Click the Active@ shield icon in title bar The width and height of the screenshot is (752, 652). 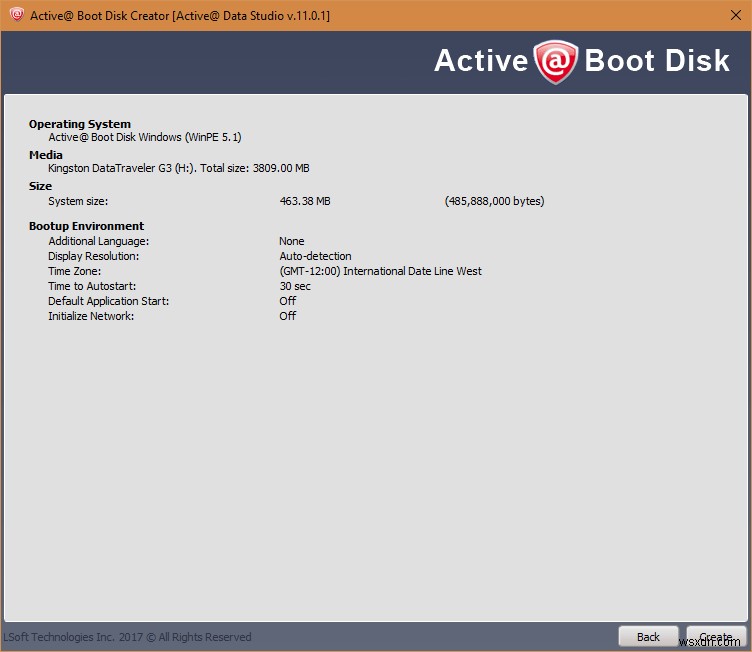tap(16, 15)
